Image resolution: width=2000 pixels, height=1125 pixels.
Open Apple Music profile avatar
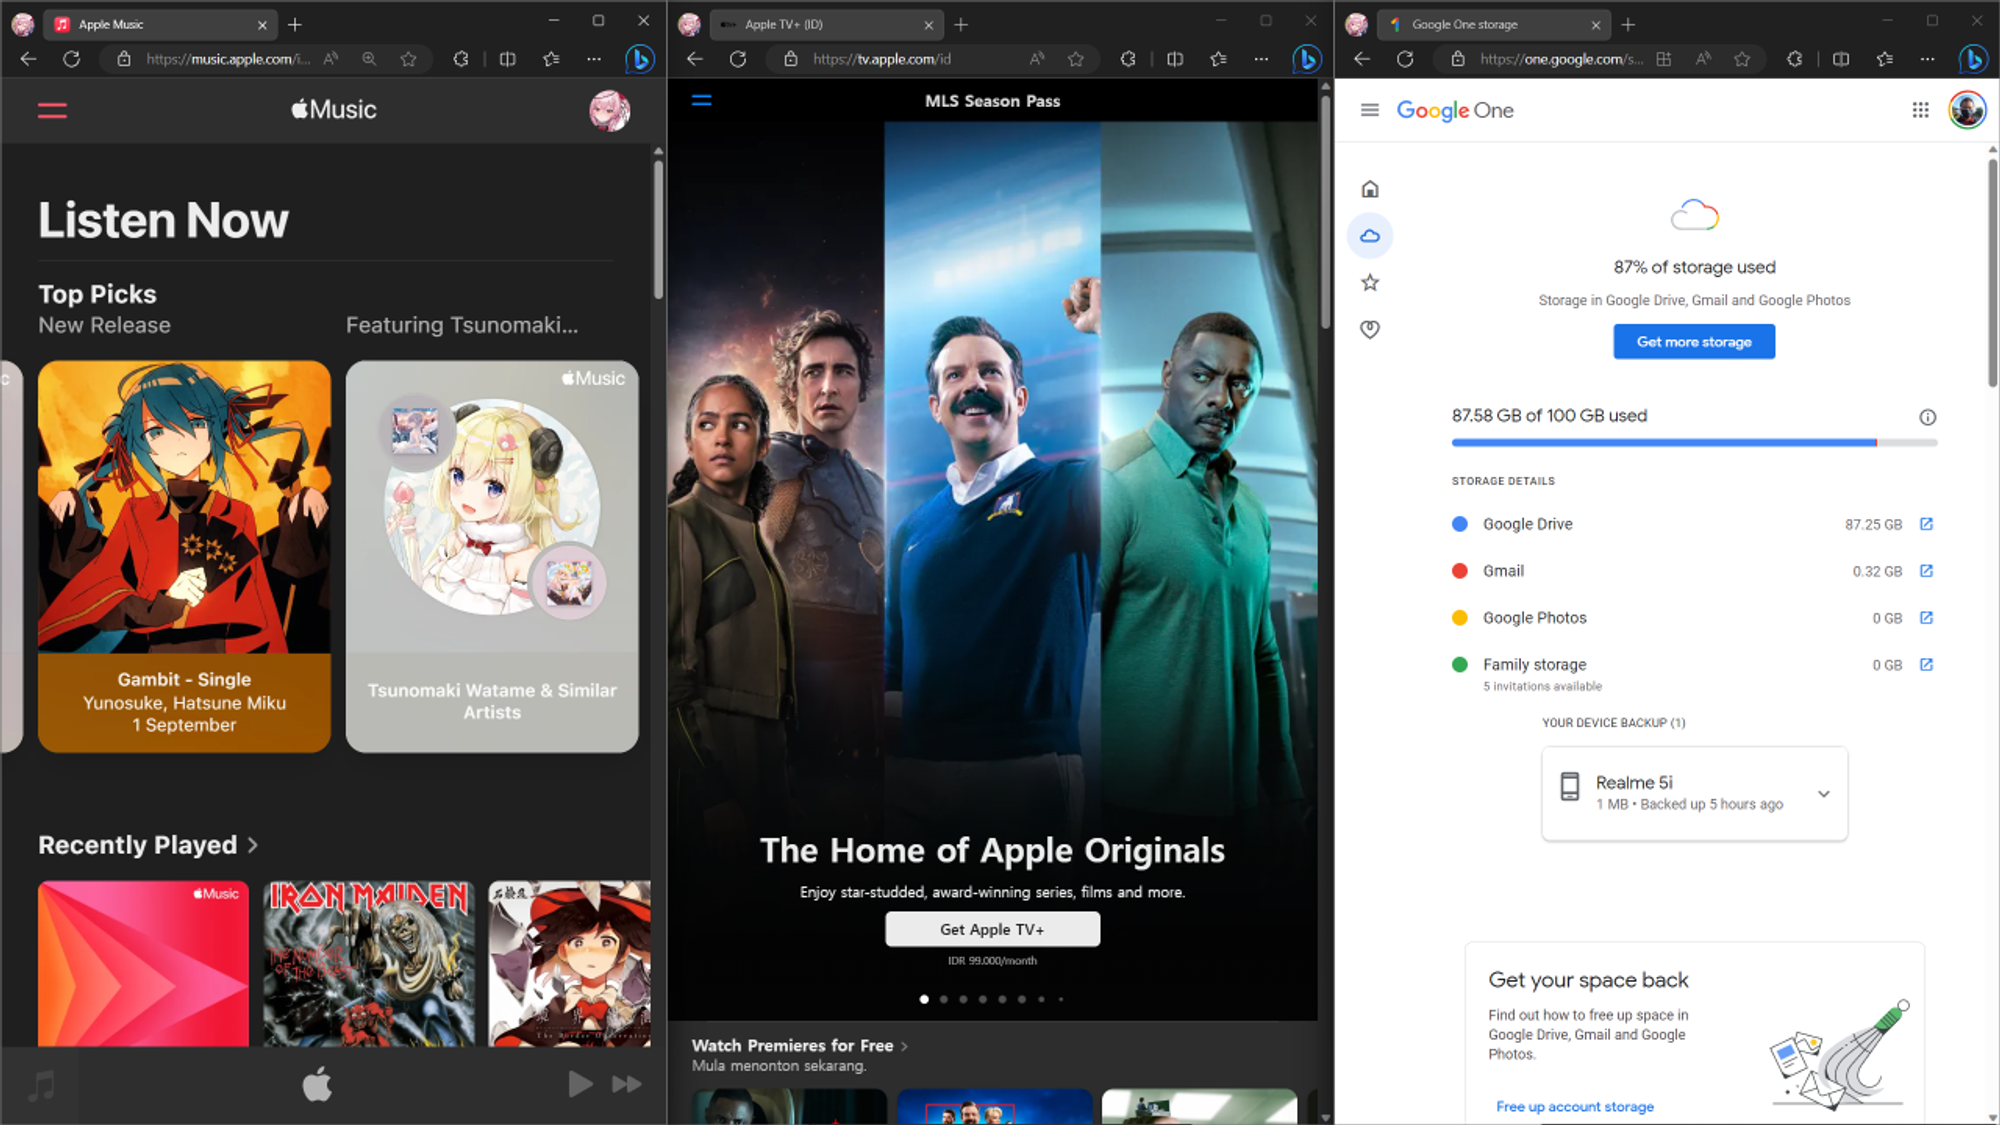[609, 110]
